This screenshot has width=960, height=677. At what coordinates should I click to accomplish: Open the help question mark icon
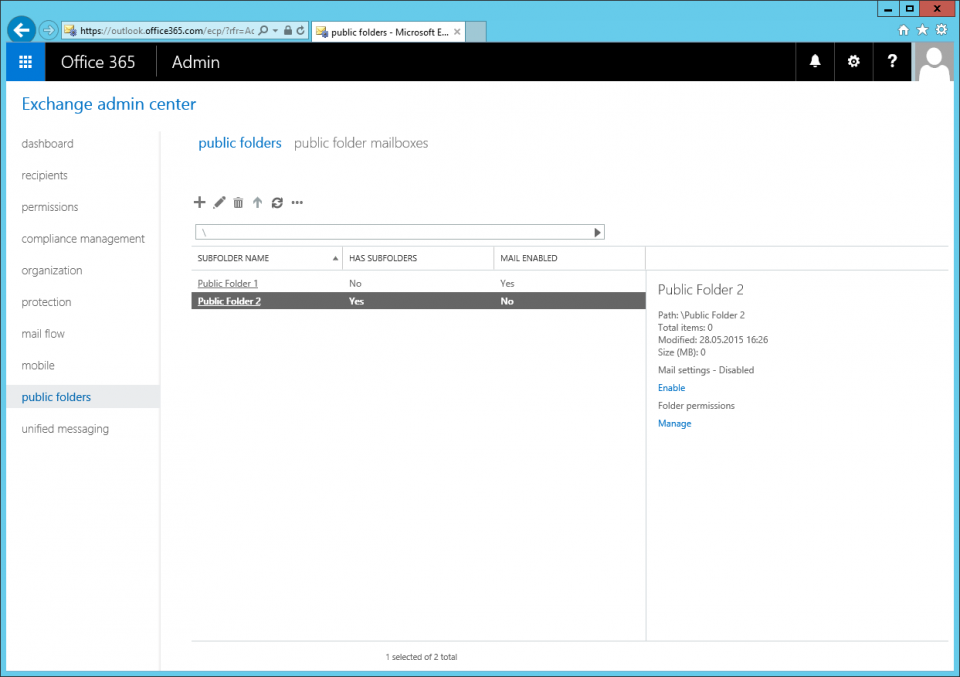(x=892, y=61)
